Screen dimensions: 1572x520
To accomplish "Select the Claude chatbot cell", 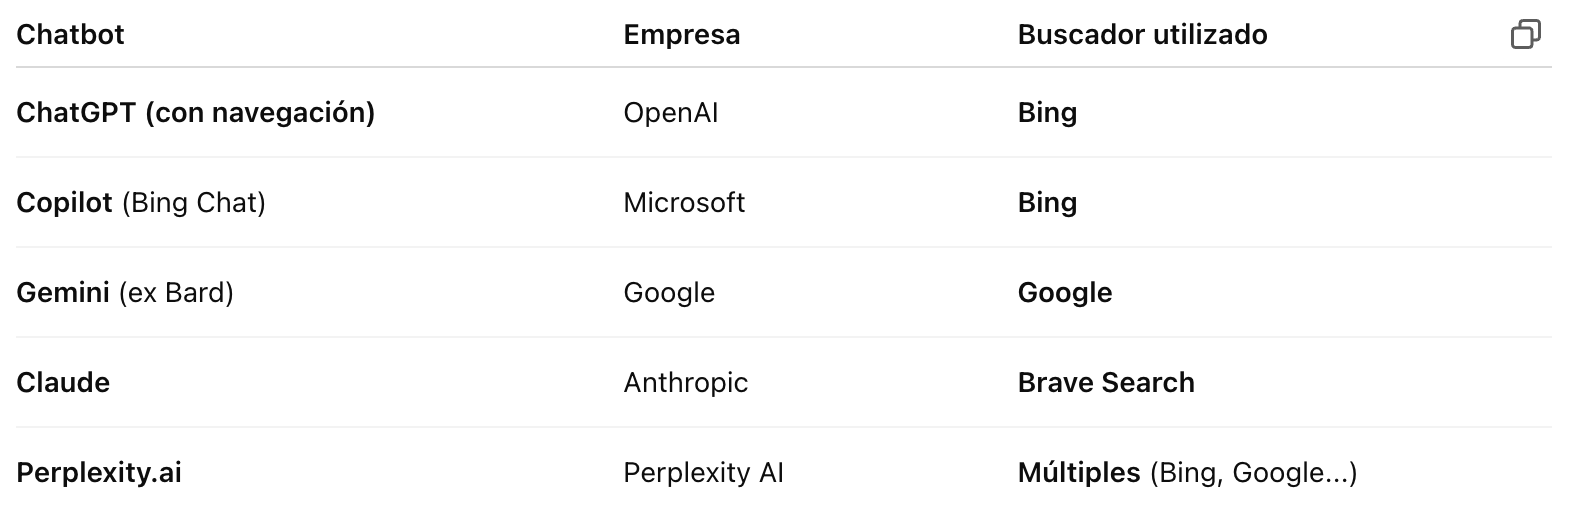I will (x=63, y=383).
